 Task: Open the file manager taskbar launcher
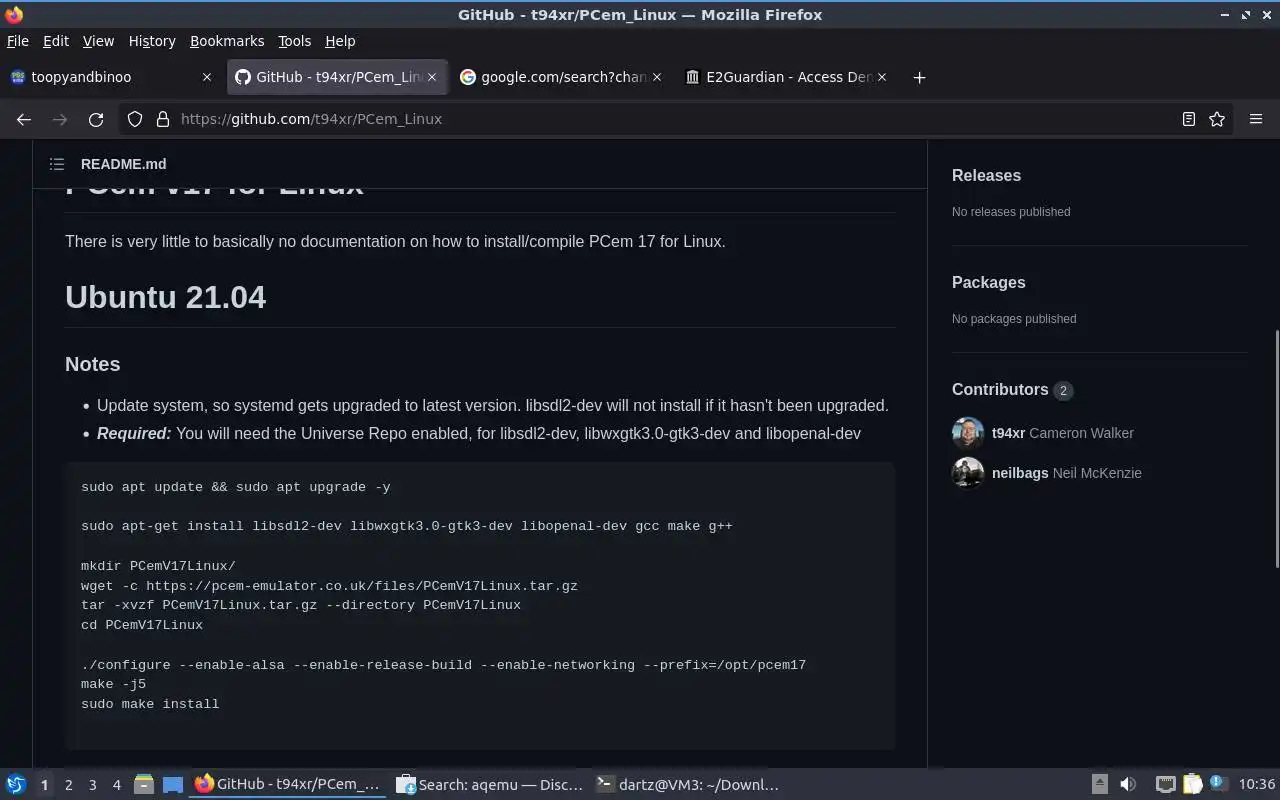(144, 785)
